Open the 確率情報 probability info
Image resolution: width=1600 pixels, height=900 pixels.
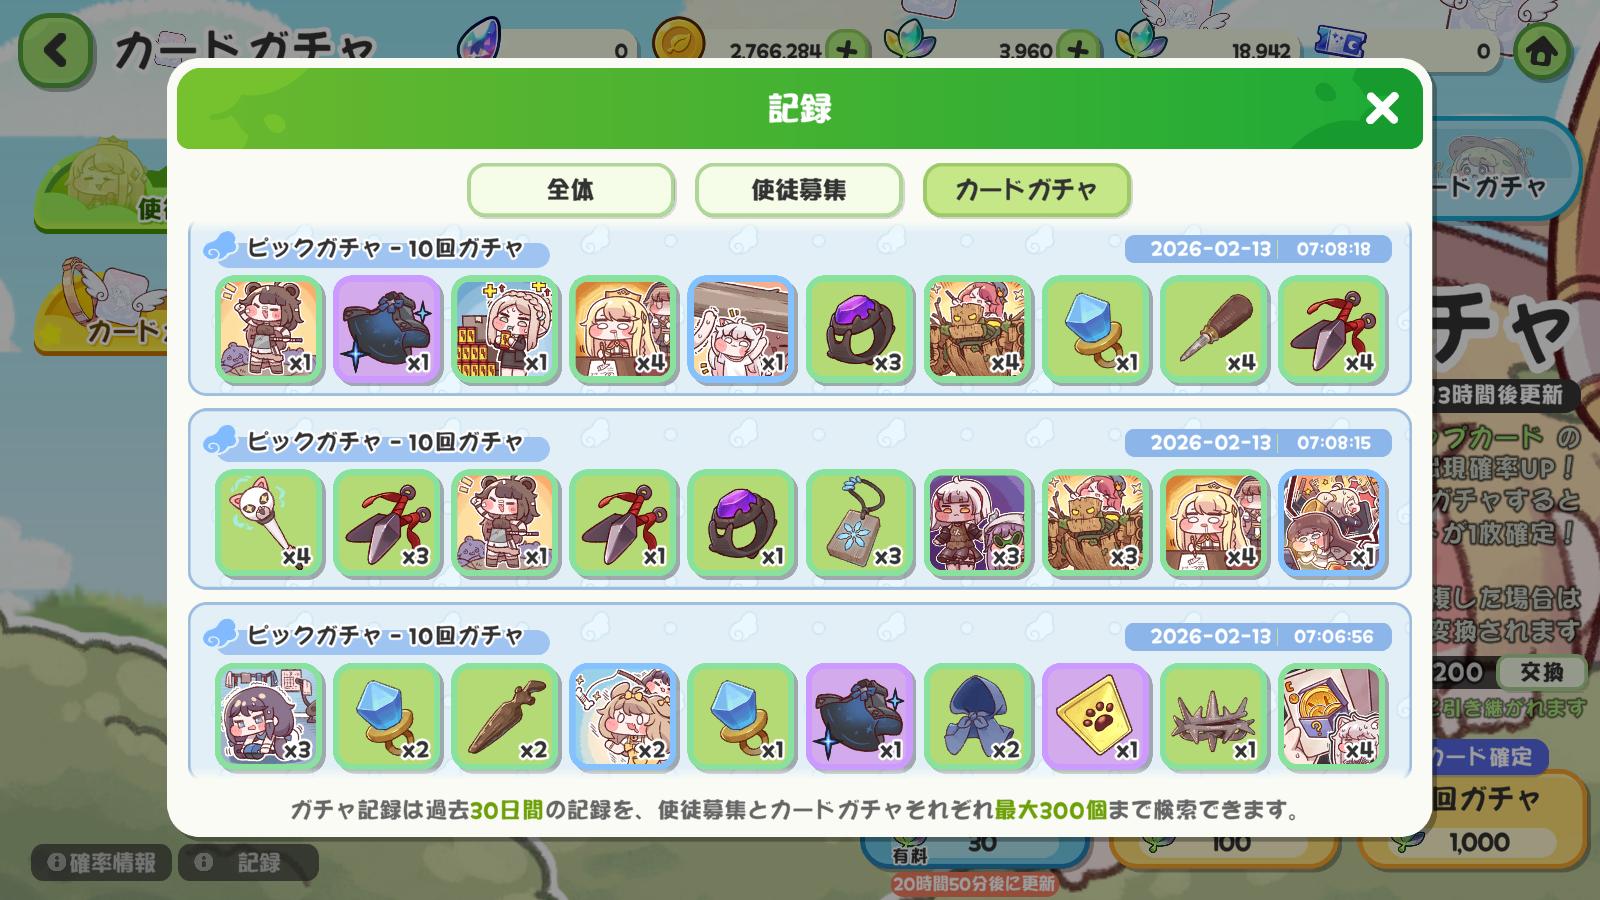[x=101, y=862]
